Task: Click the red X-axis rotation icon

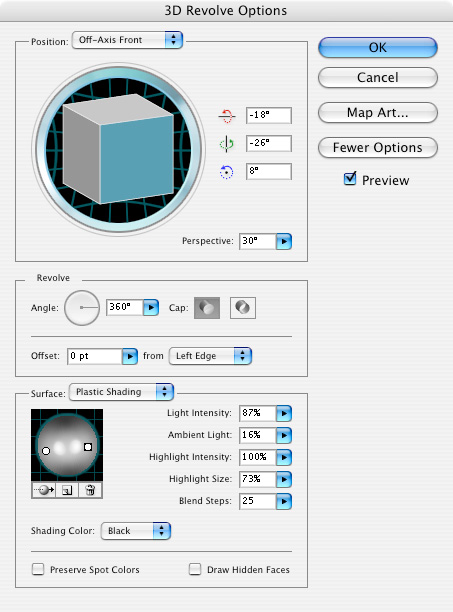Action: [226, 116]
